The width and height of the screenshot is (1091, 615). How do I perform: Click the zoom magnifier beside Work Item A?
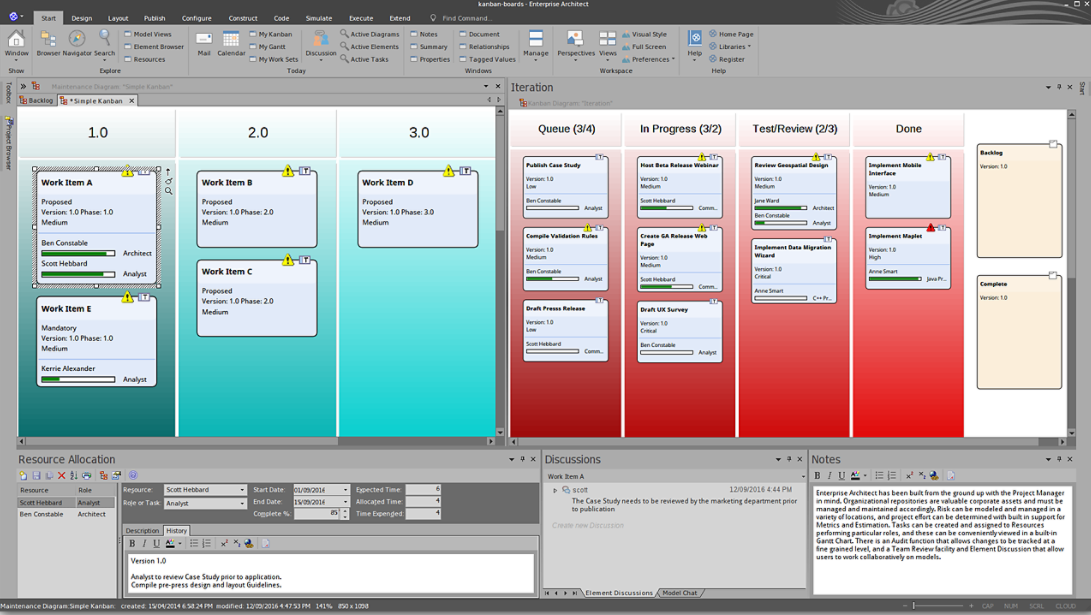coord(168,191)
